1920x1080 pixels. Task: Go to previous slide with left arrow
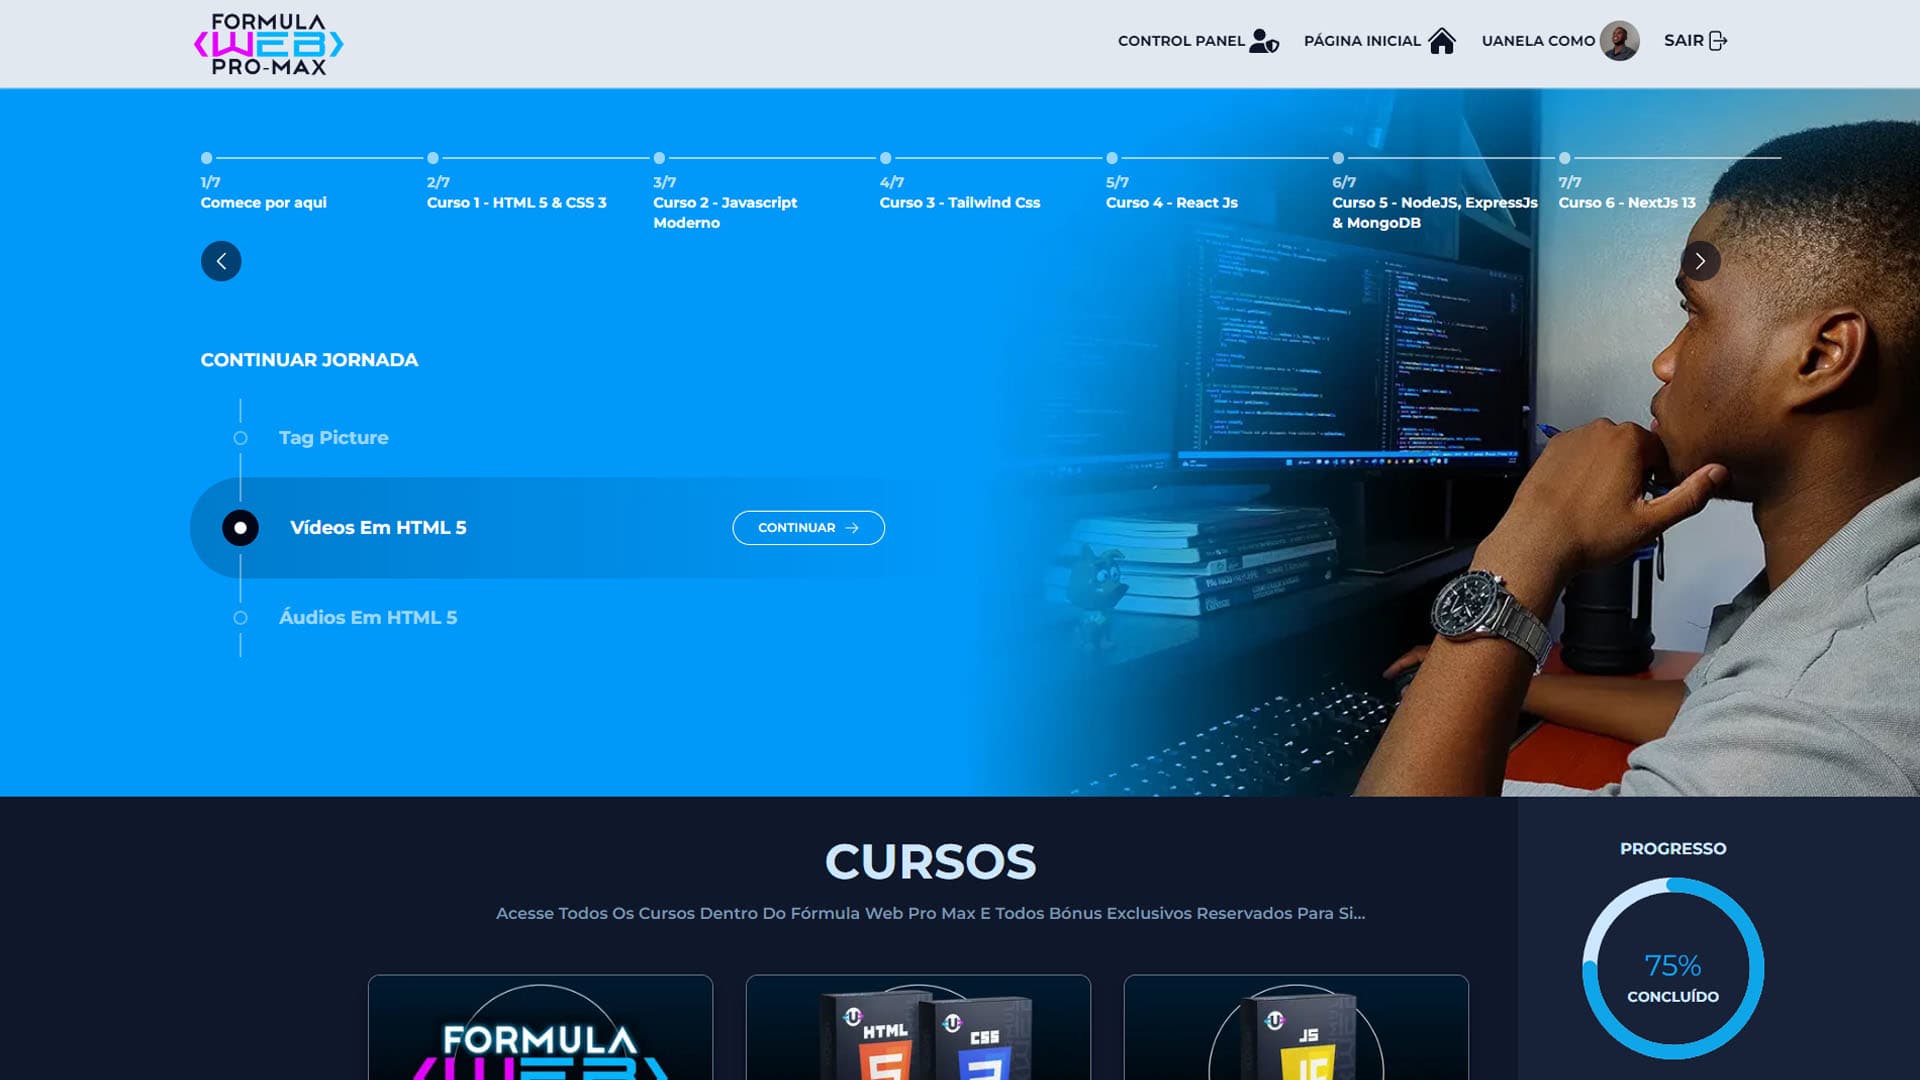point(221,261)
